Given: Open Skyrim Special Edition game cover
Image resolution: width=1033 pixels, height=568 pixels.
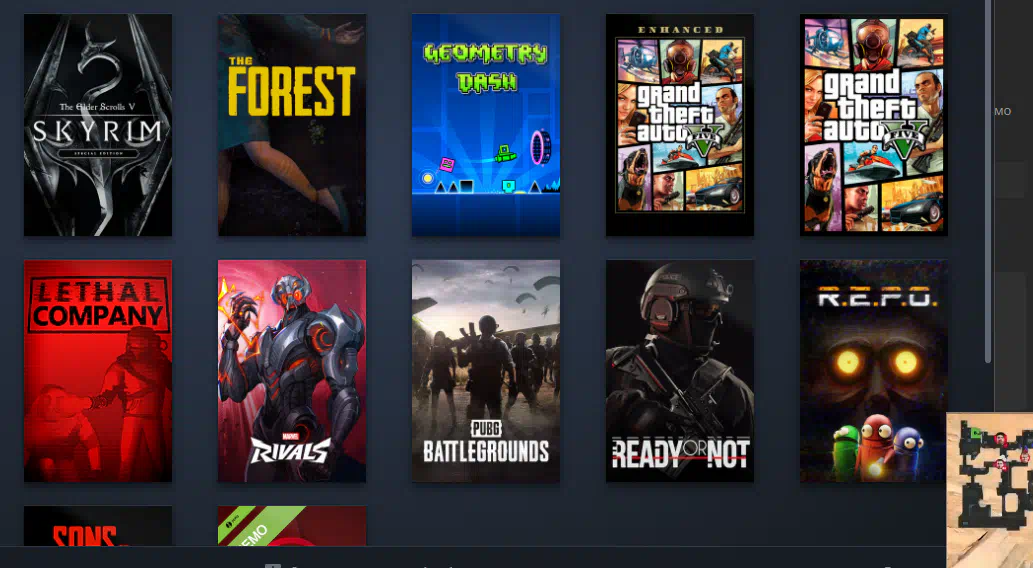Looking at the screenshot, I should [x=98, y=125].
